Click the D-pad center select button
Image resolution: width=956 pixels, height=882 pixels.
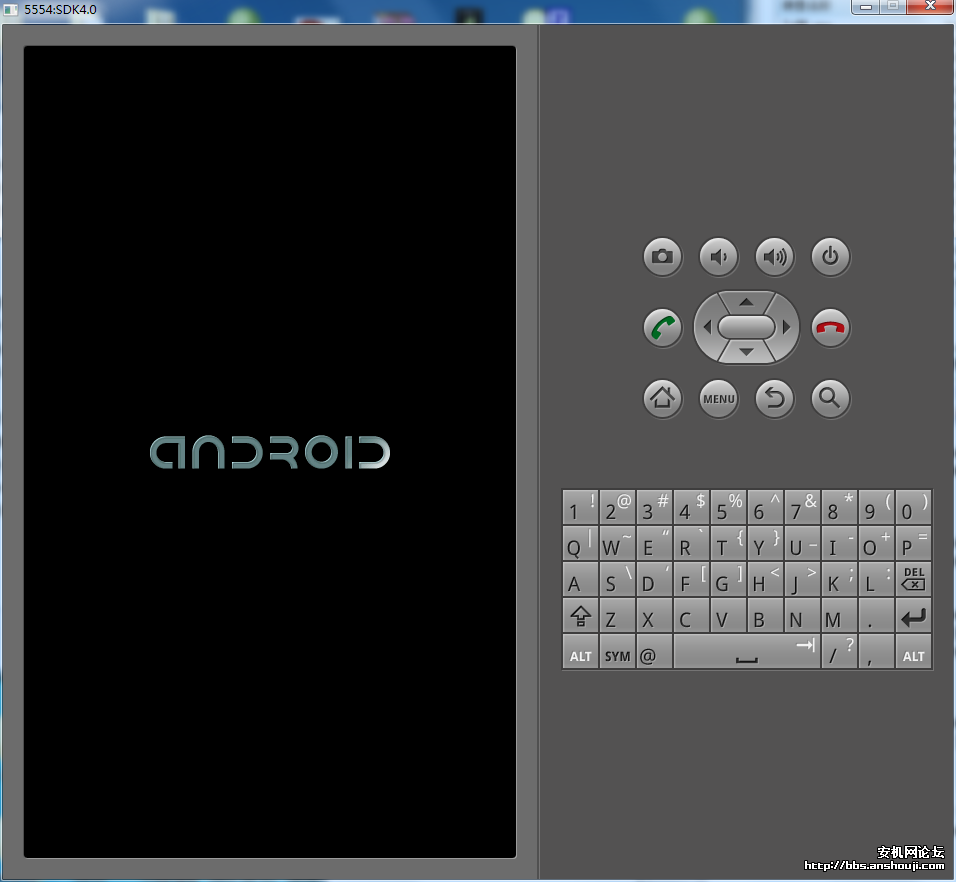click(746, 327)
